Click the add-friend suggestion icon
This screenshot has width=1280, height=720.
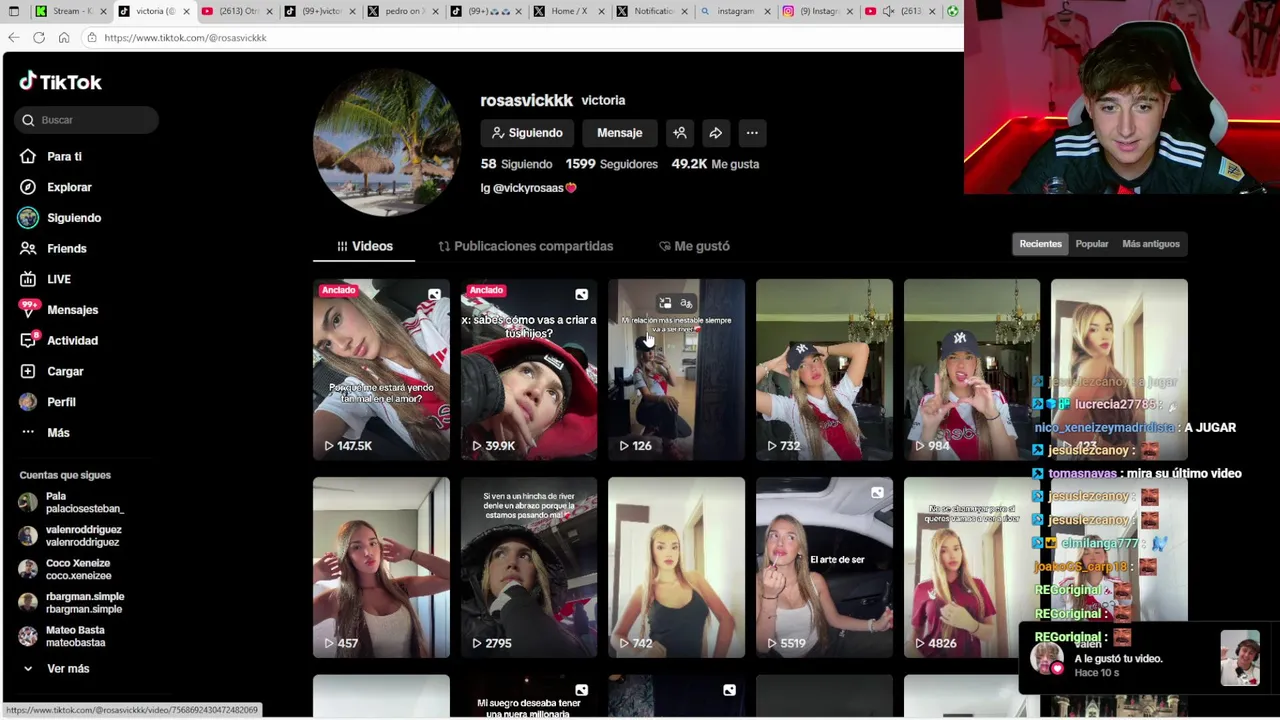tap(679, 133)
